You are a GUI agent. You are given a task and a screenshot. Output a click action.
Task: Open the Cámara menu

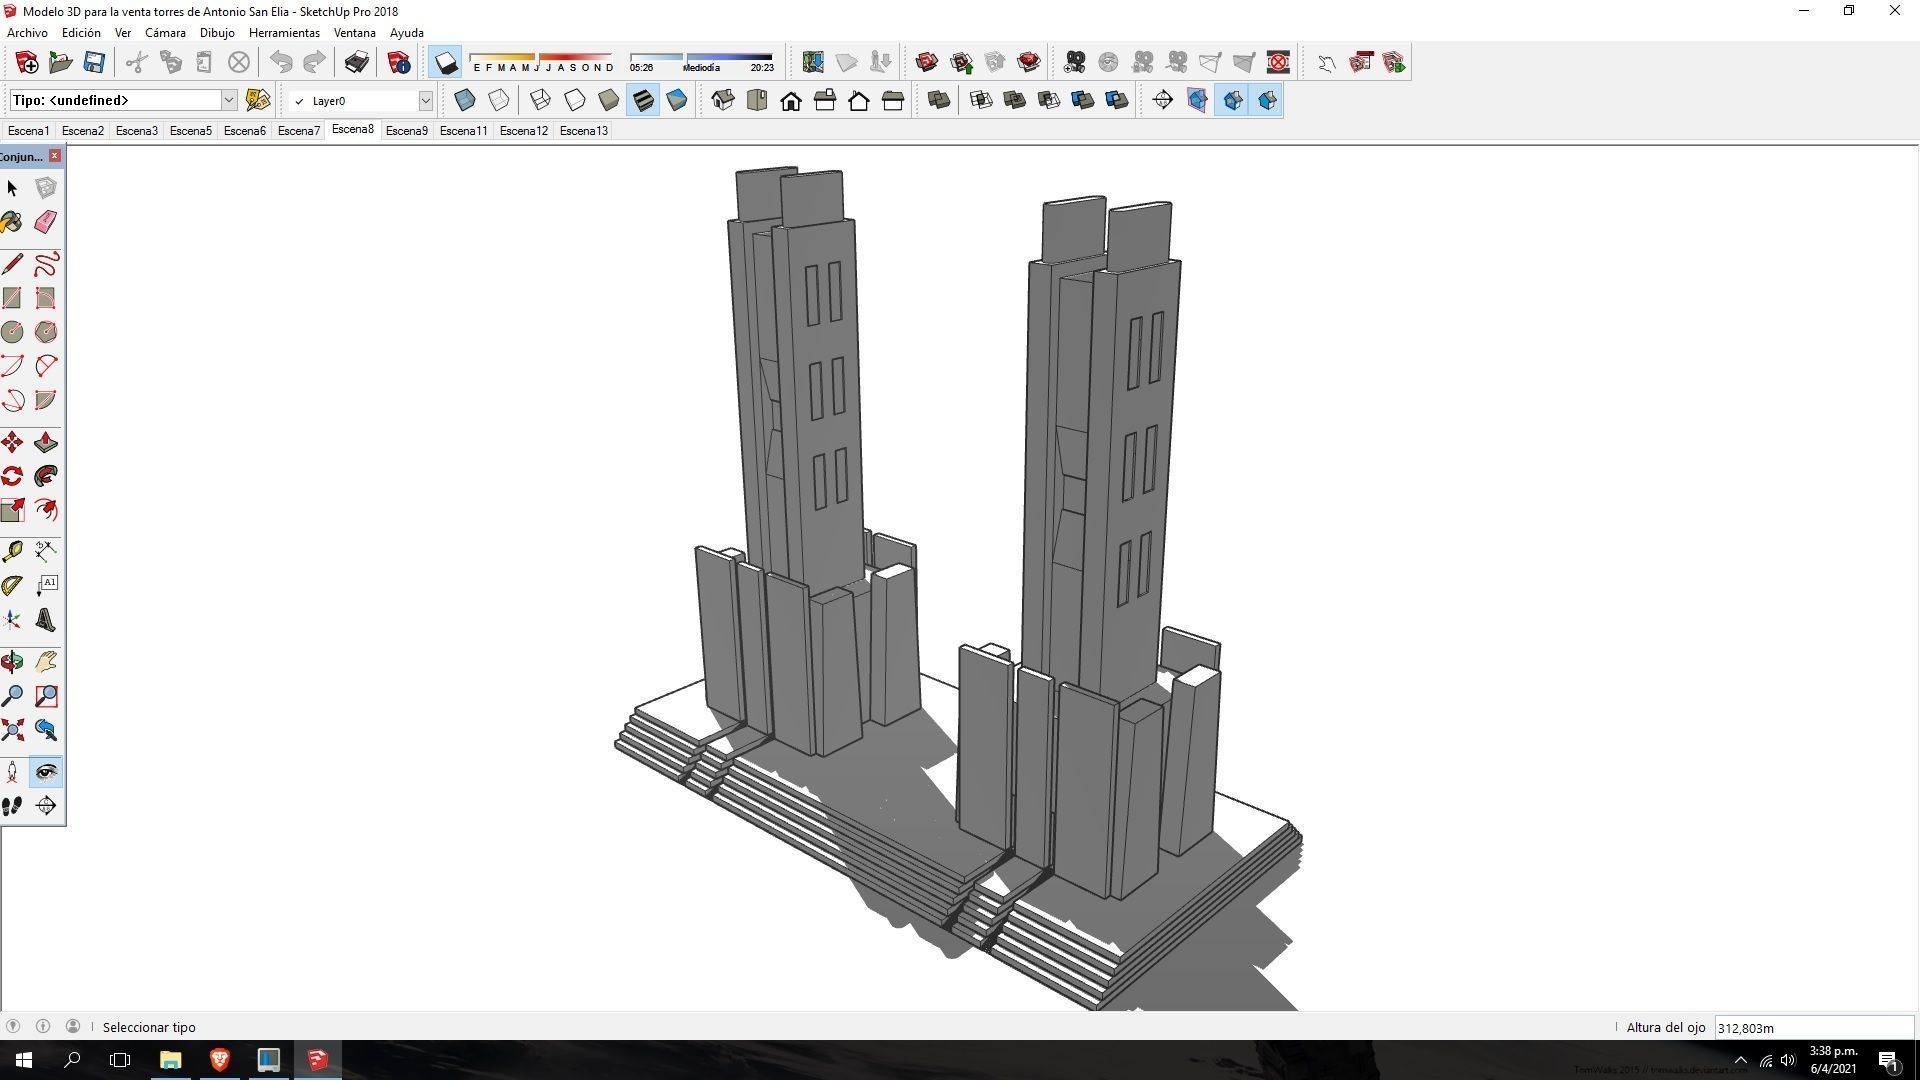pyautogui.click(x=165, y=33)
